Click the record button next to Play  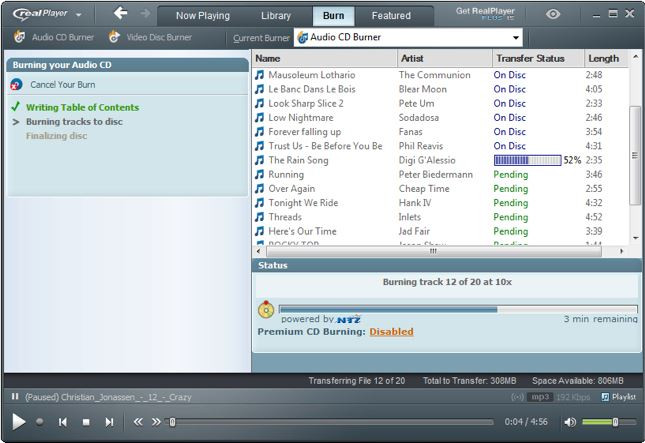40,422
